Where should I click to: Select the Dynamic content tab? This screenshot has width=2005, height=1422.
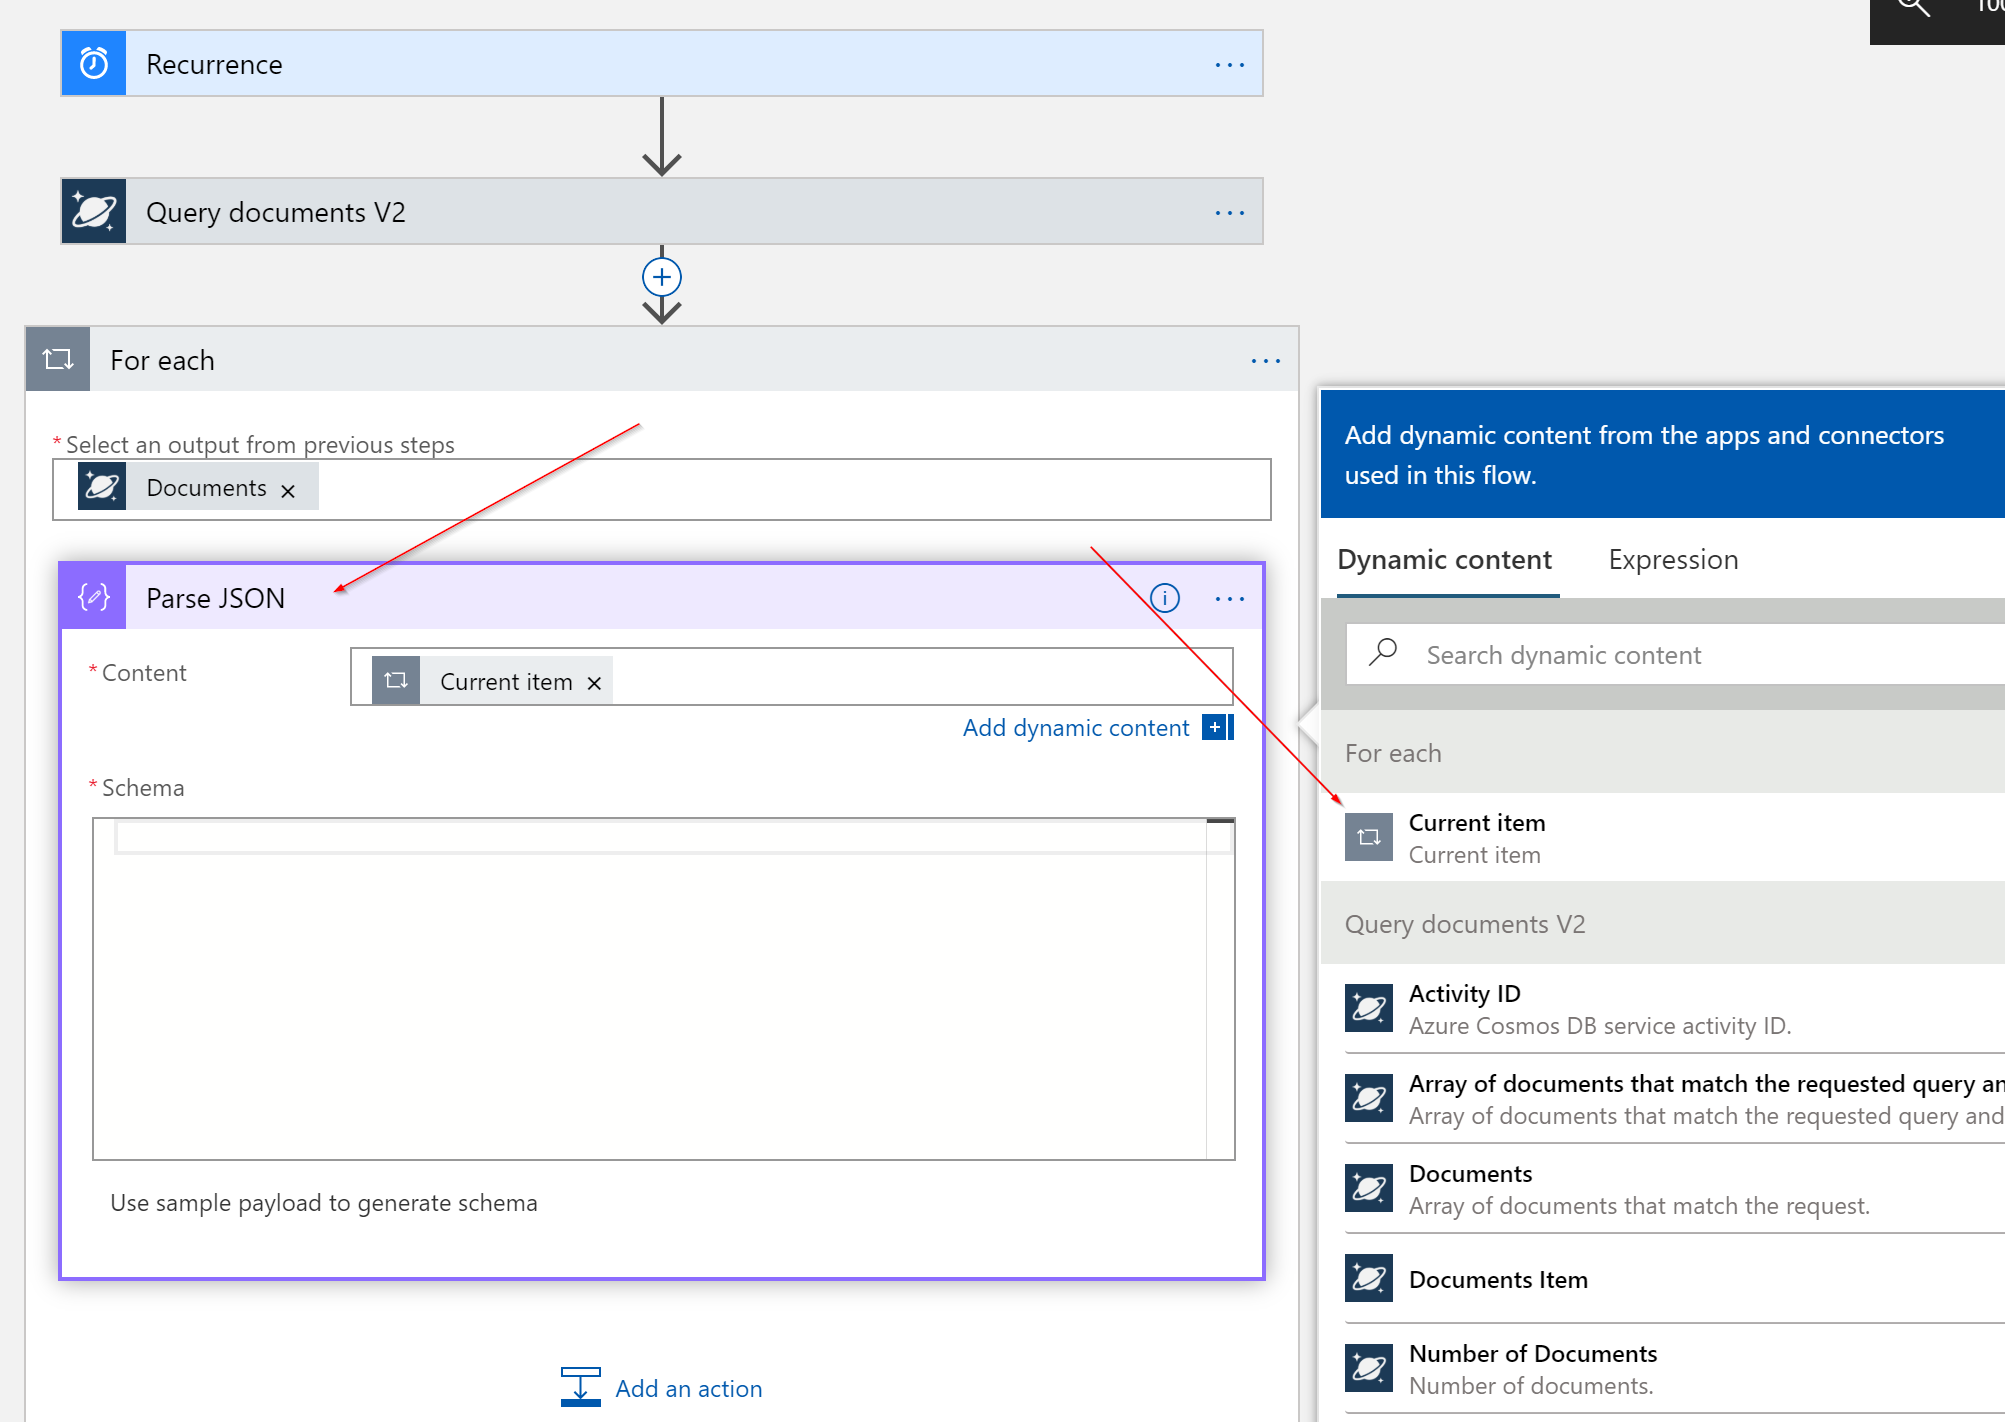point(1444,560)
